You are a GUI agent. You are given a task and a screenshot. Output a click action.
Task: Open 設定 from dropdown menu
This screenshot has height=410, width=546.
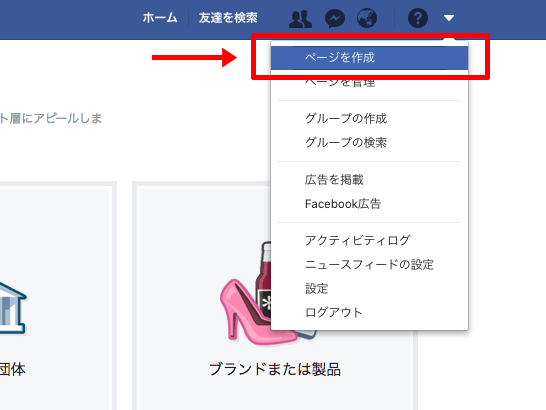pyautogui.click(x=369, y=288)
